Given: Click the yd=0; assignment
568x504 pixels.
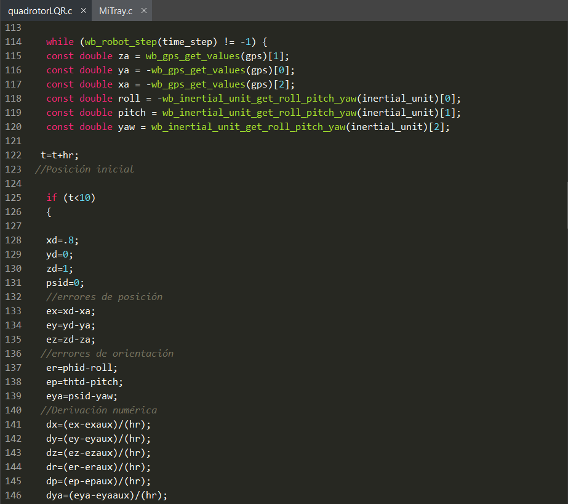Looking at the screenshot, I should point(59,254).
